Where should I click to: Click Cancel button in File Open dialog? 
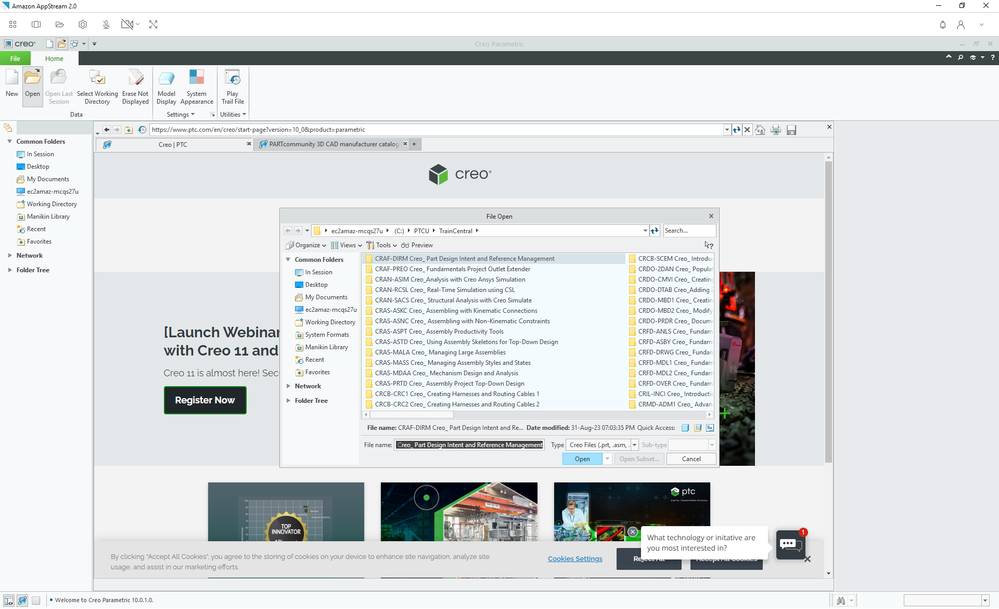click(691, 459)
